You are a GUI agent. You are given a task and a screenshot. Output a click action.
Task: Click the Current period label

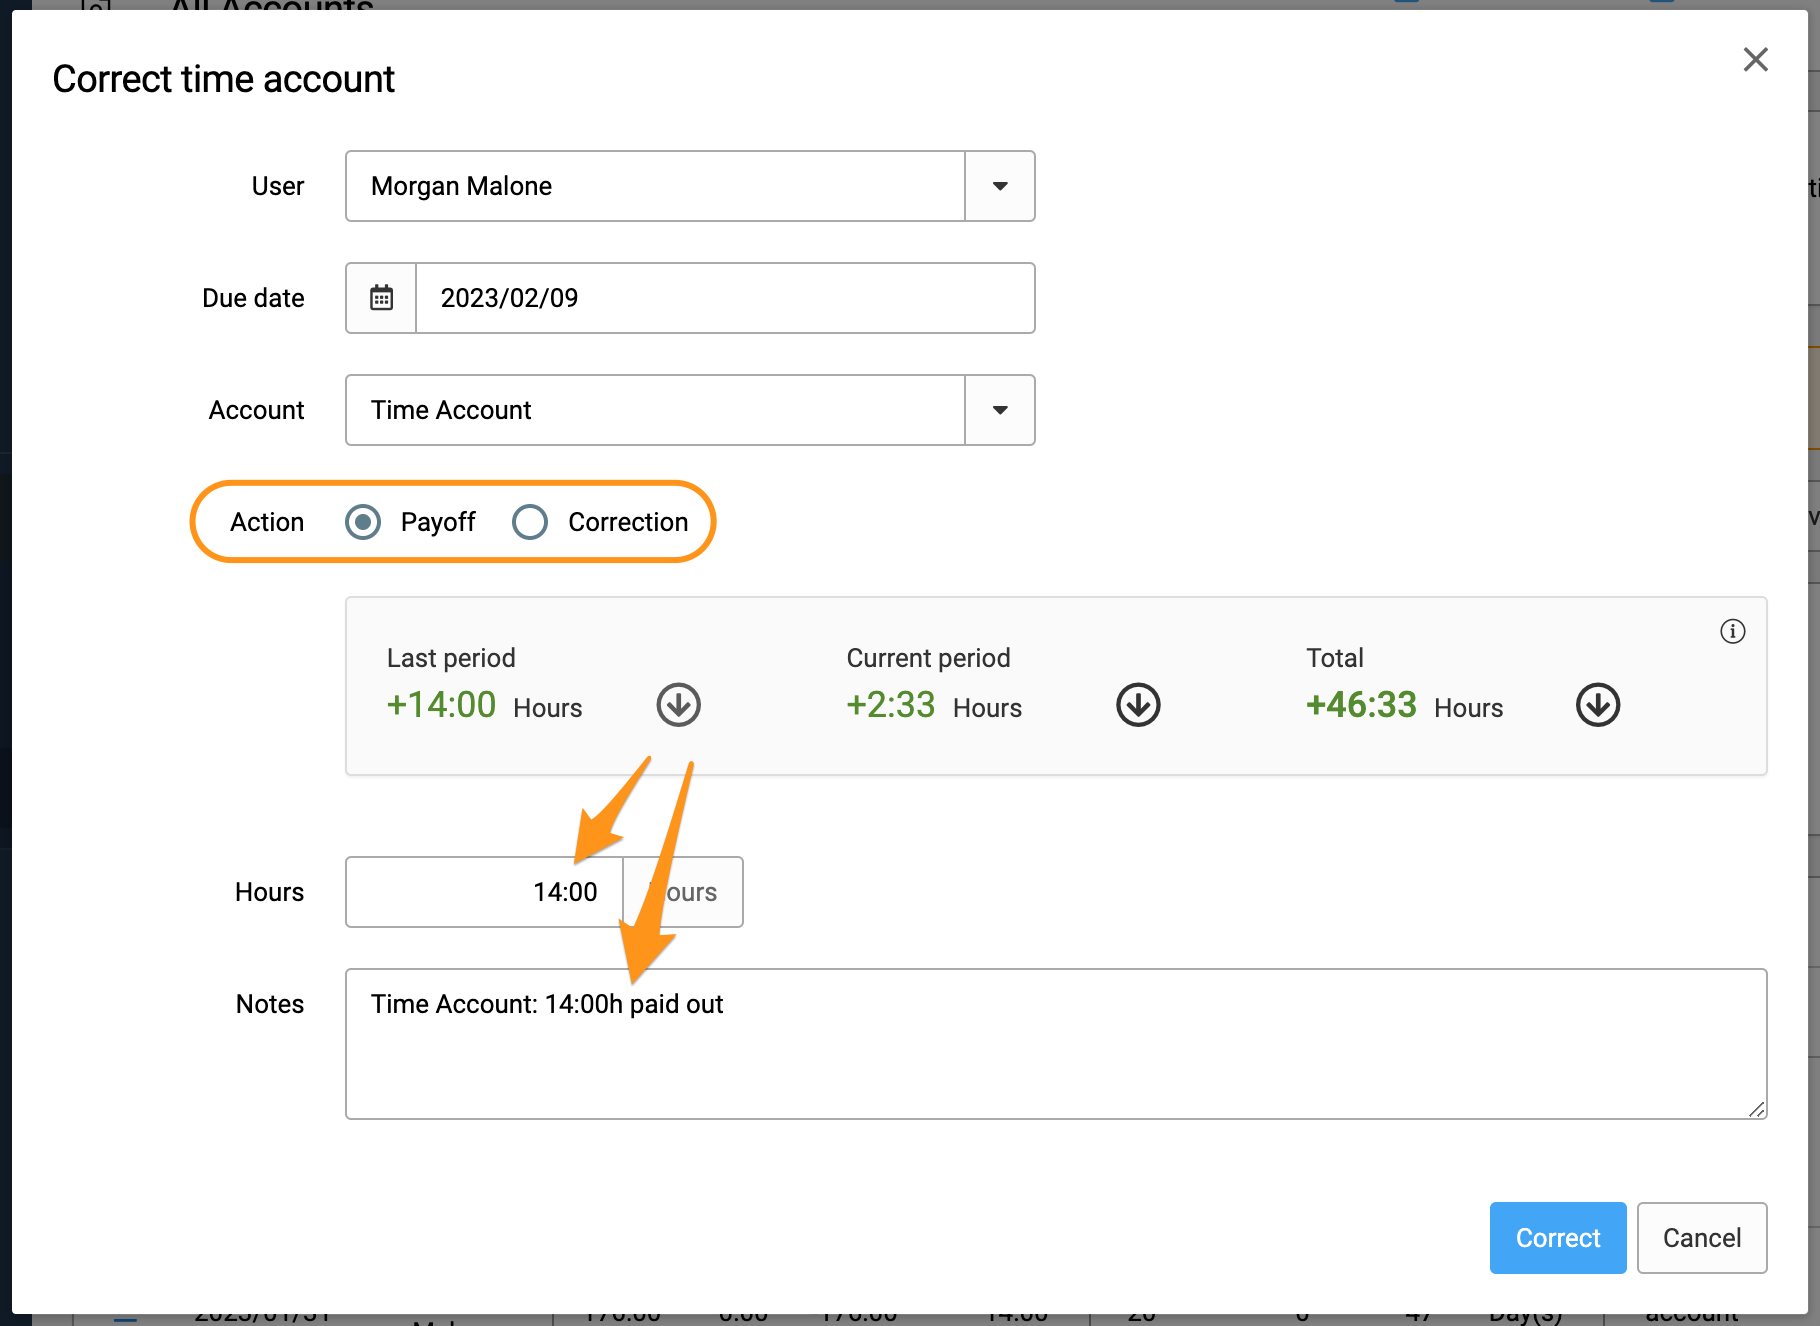click(x=928, y=658)
